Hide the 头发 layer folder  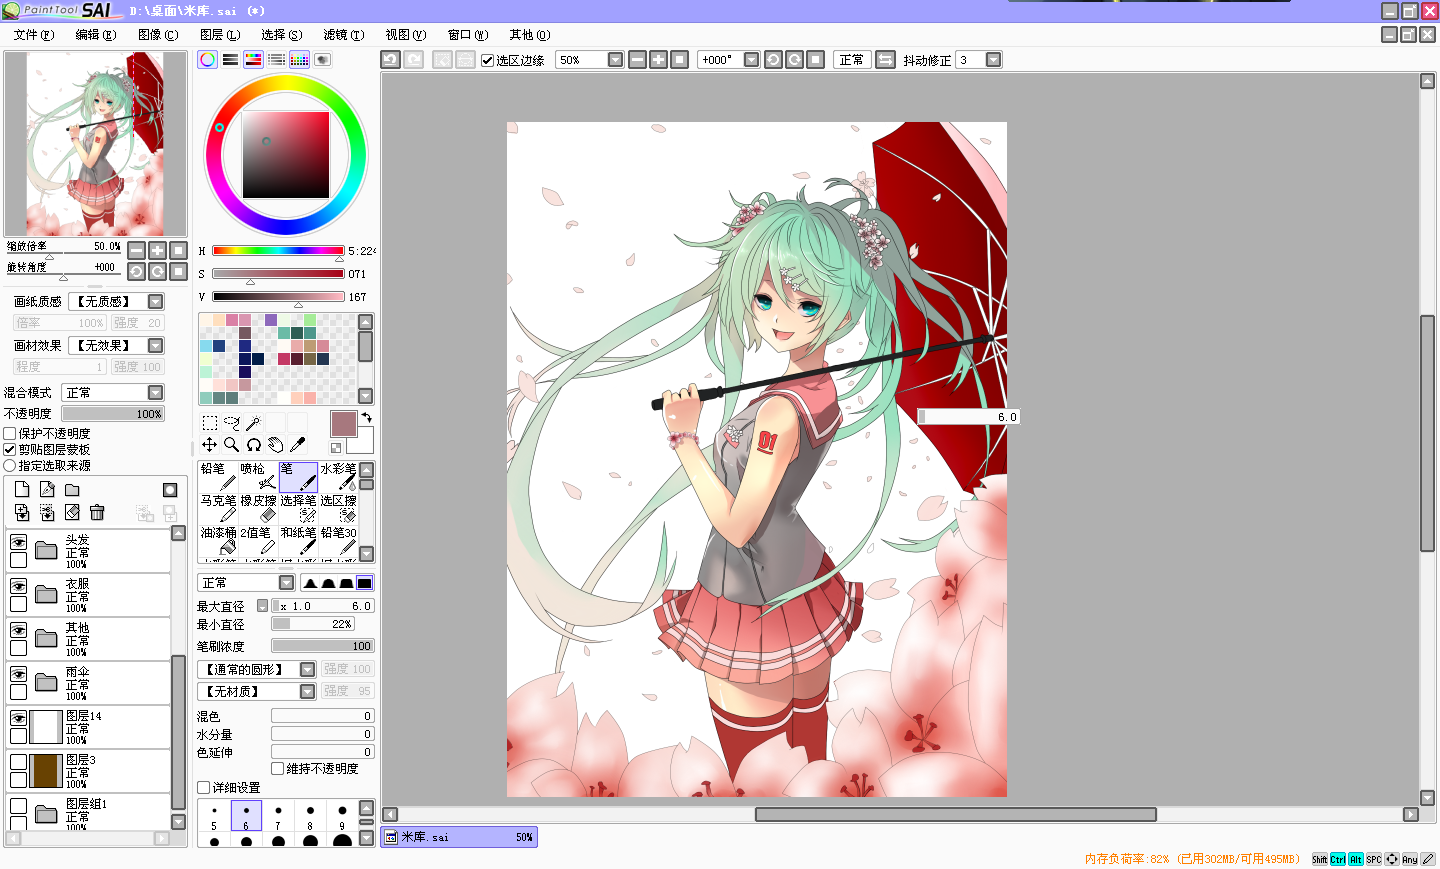coord(18,542)
